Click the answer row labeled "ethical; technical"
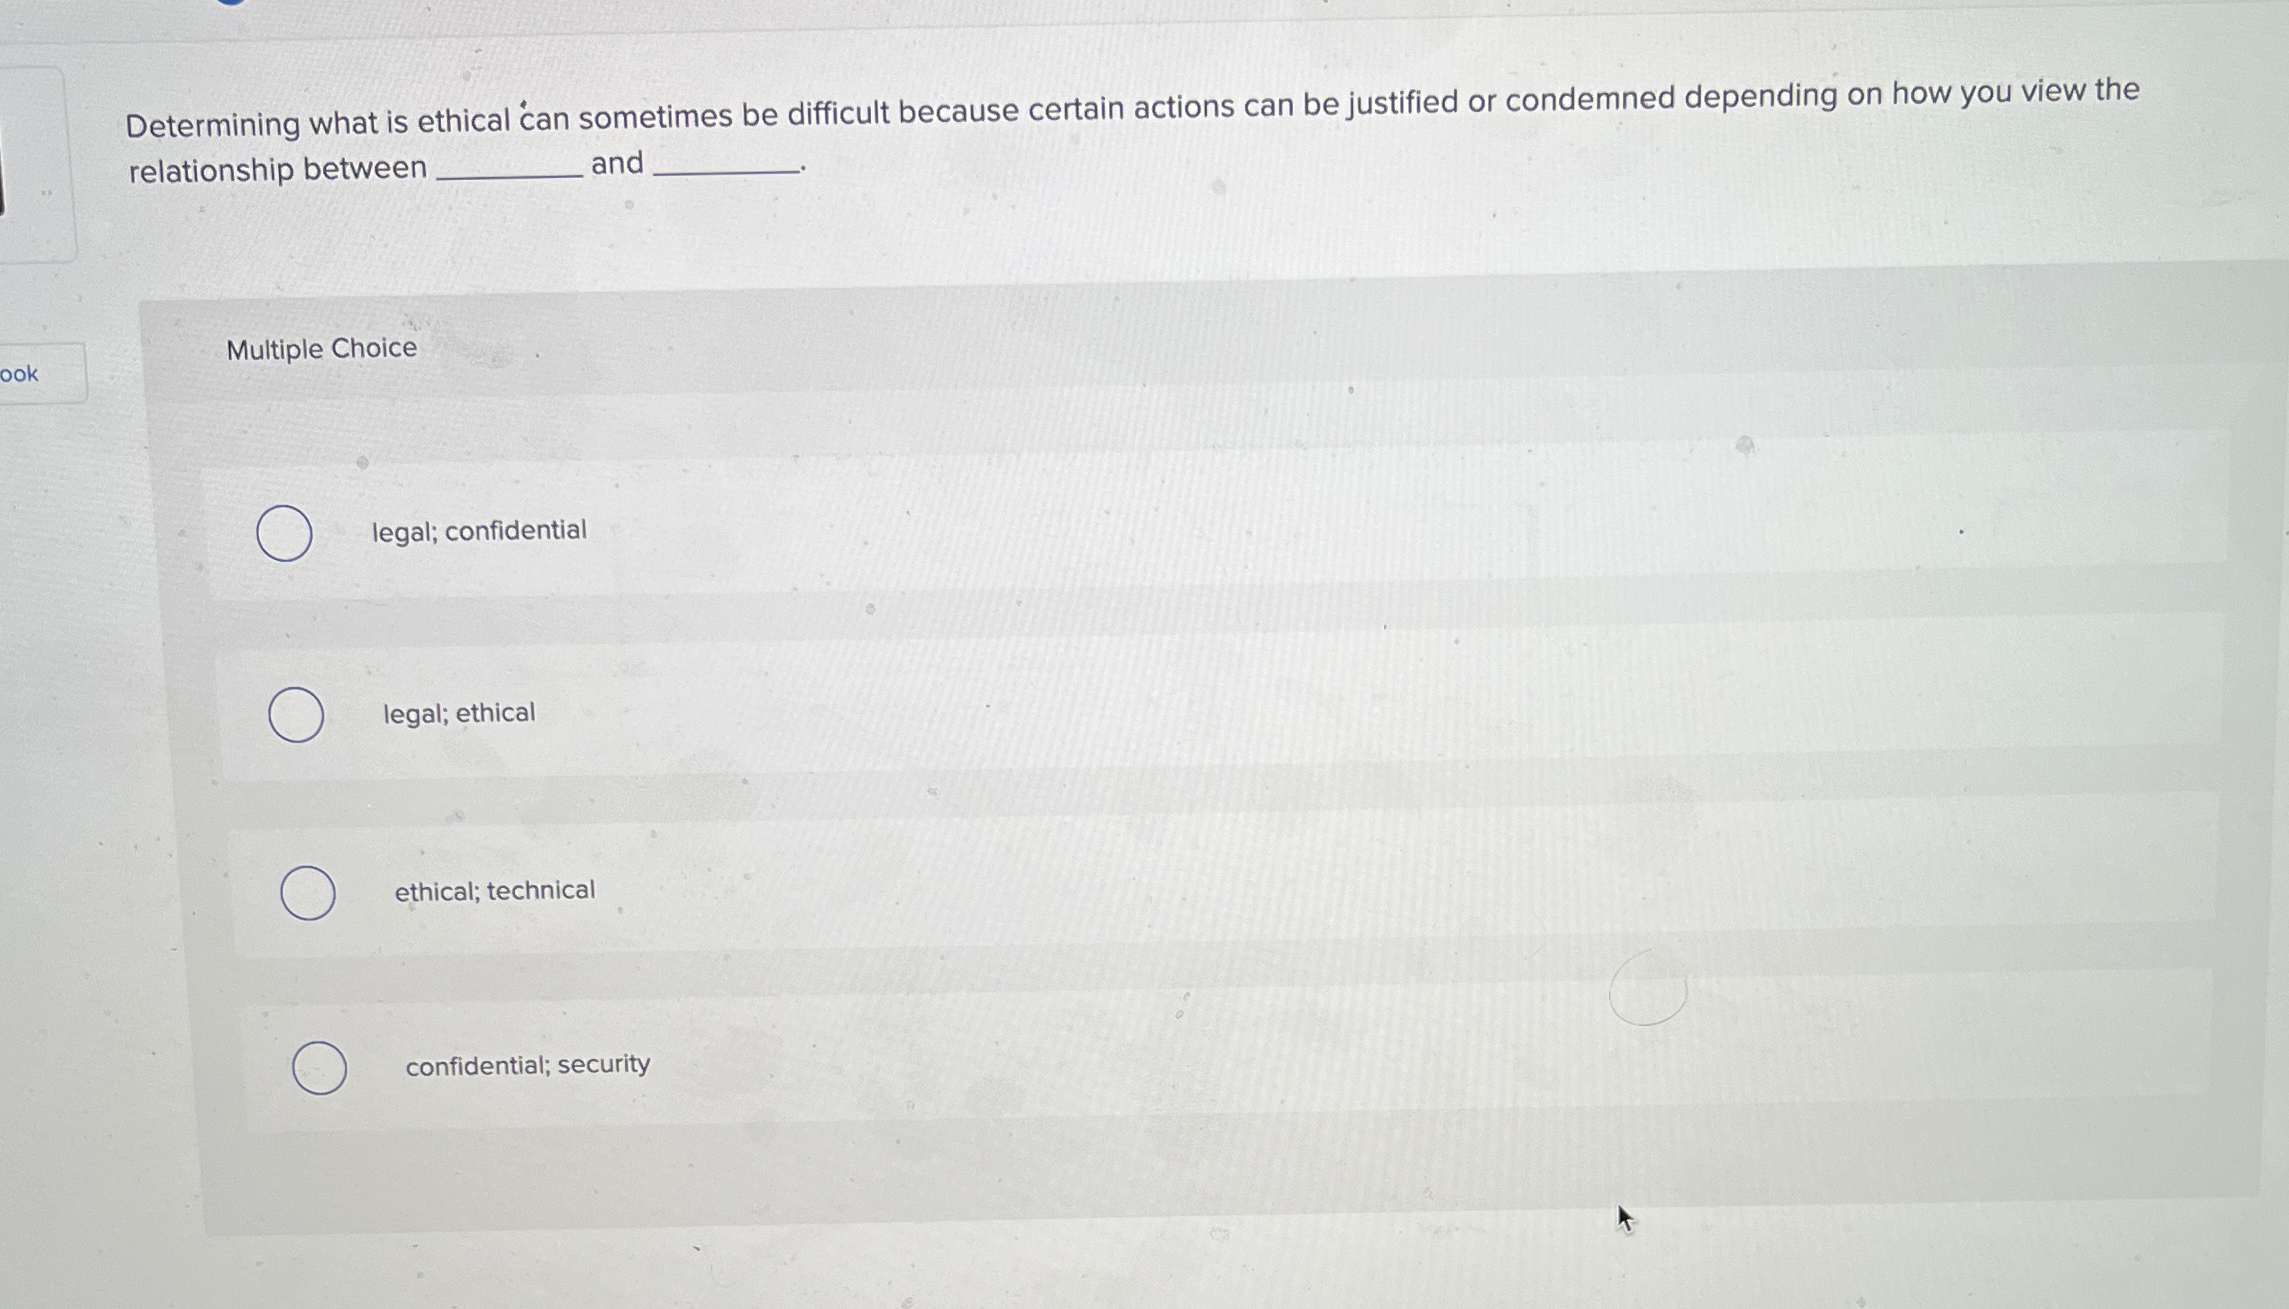This screenshot has width=2289, height=1309. [x=700, y=889]
